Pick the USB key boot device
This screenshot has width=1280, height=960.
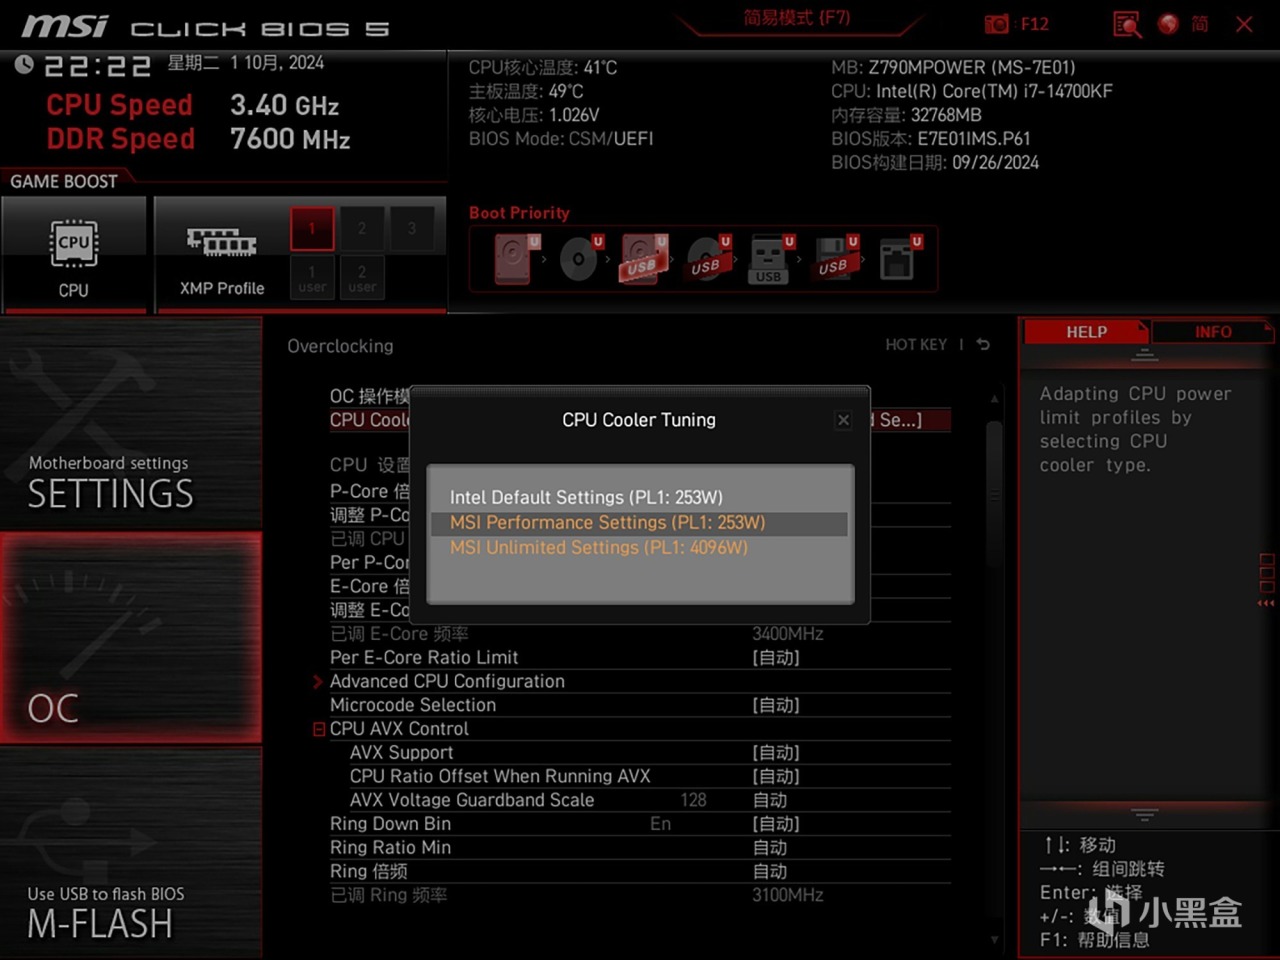pyautogui.click(x=770, y=259)
